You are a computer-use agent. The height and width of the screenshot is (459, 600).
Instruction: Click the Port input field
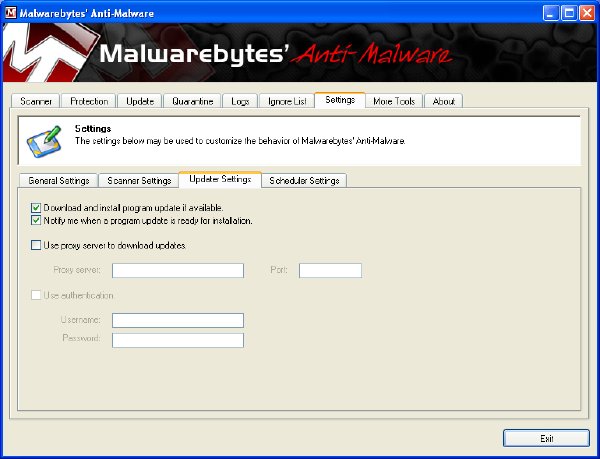(330, 270)
